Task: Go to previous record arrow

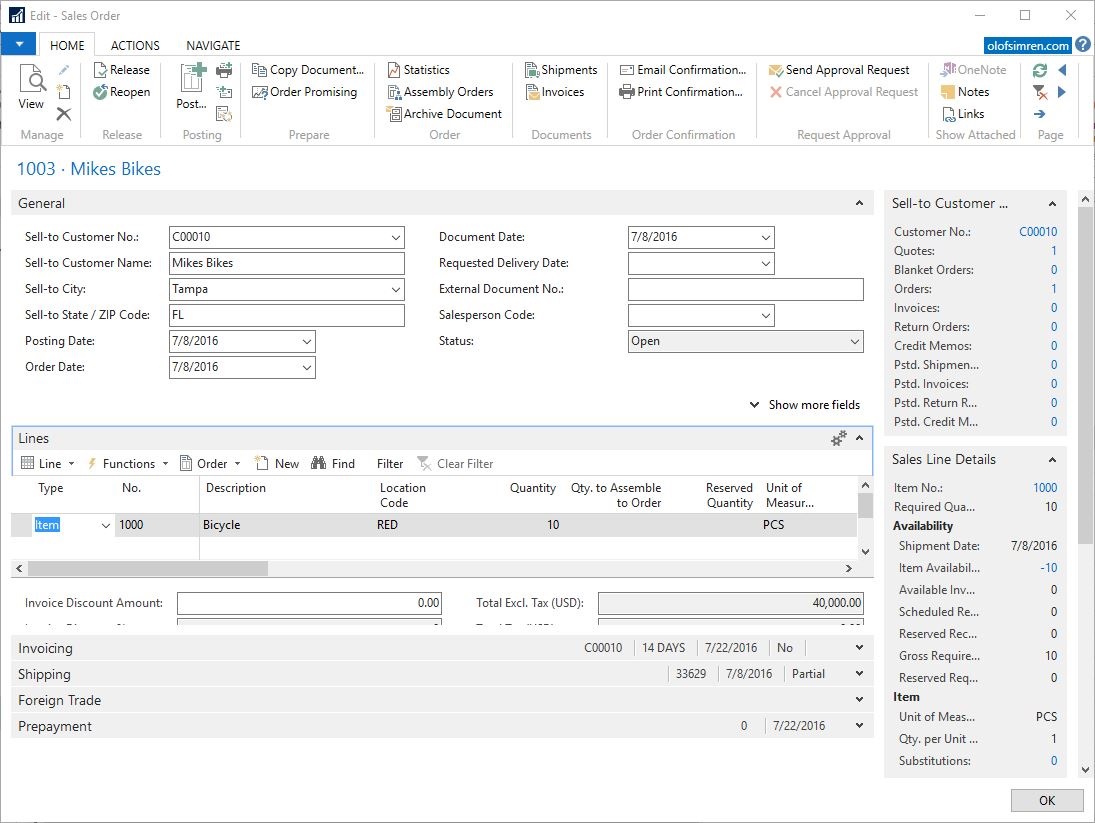Action: pos(1062,70)
